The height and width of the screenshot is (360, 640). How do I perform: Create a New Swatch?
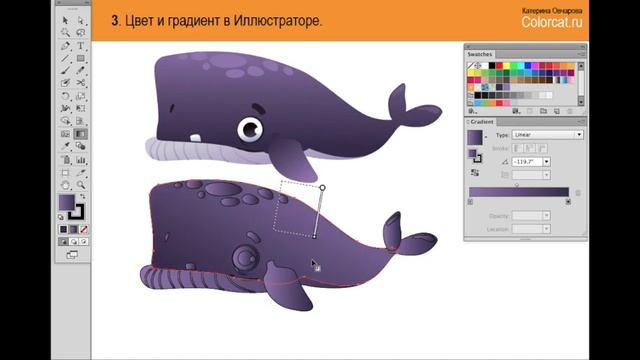557,111
